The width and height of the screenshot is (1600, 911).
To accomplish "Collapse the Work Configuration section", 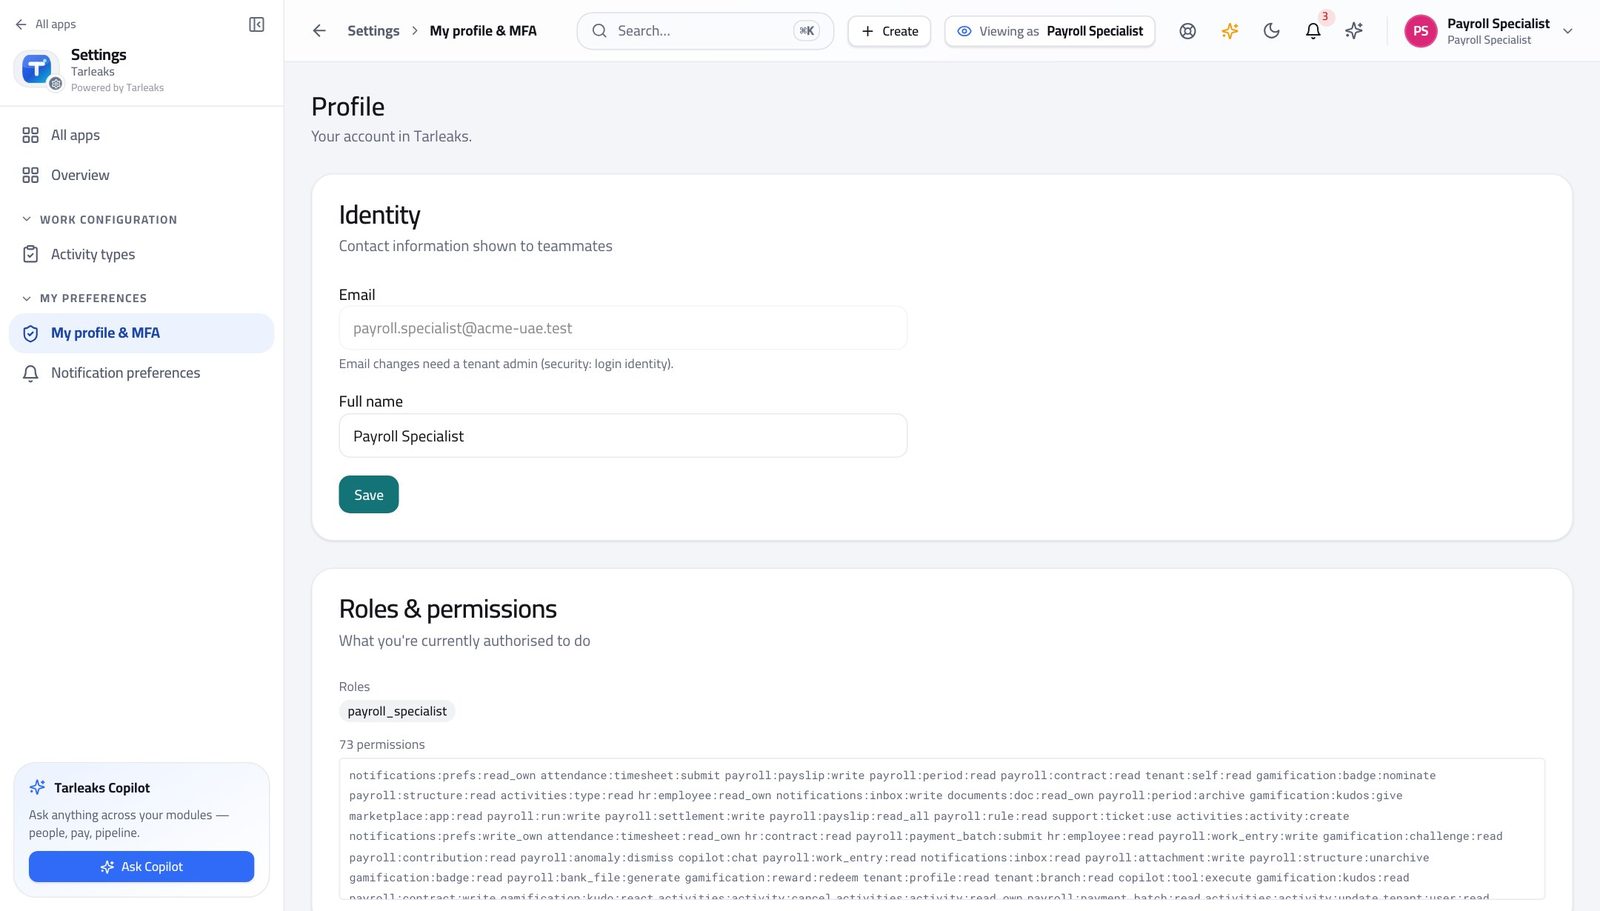I will coord(99,219).
